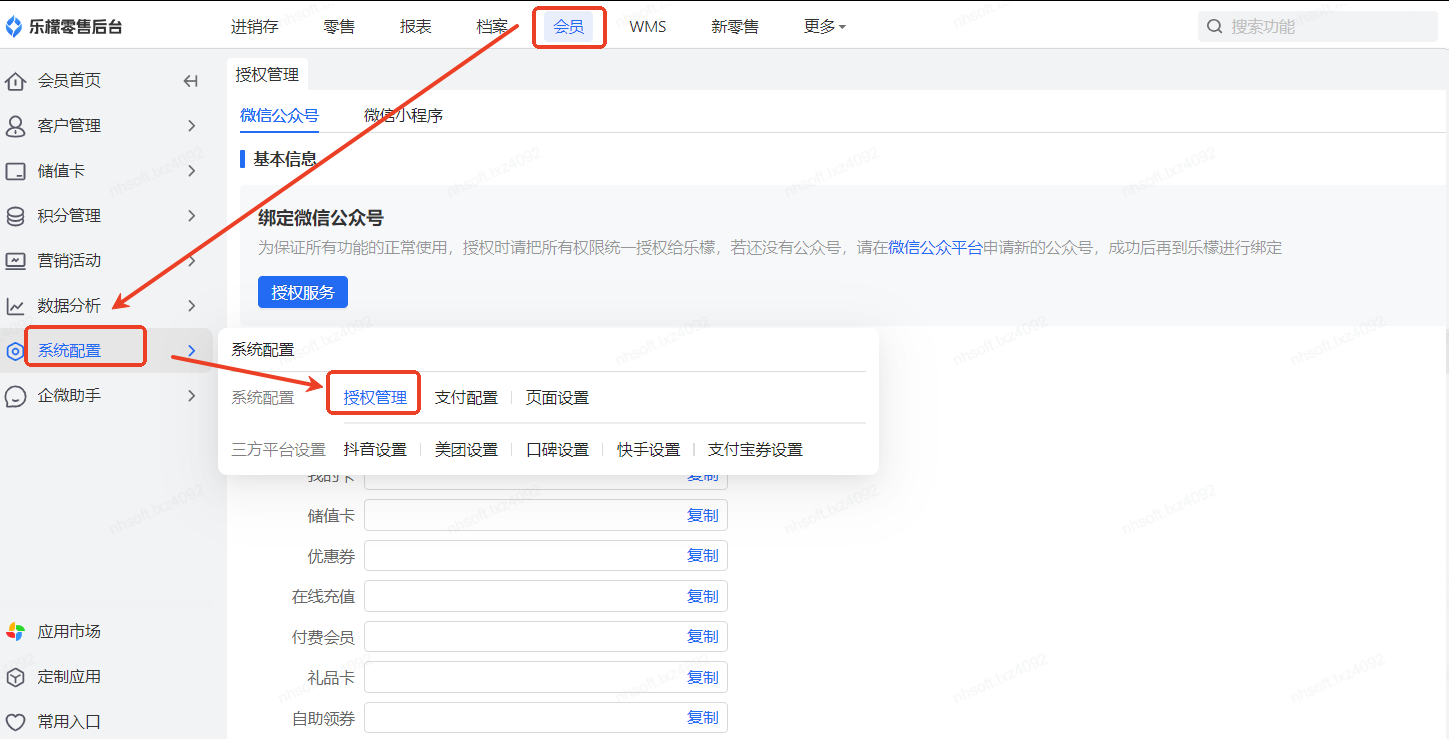The height and width of the screenshot is (739, 1449).
Task: Open the WMS top menu
Action: pyautogui.click(x=648, y=27)
